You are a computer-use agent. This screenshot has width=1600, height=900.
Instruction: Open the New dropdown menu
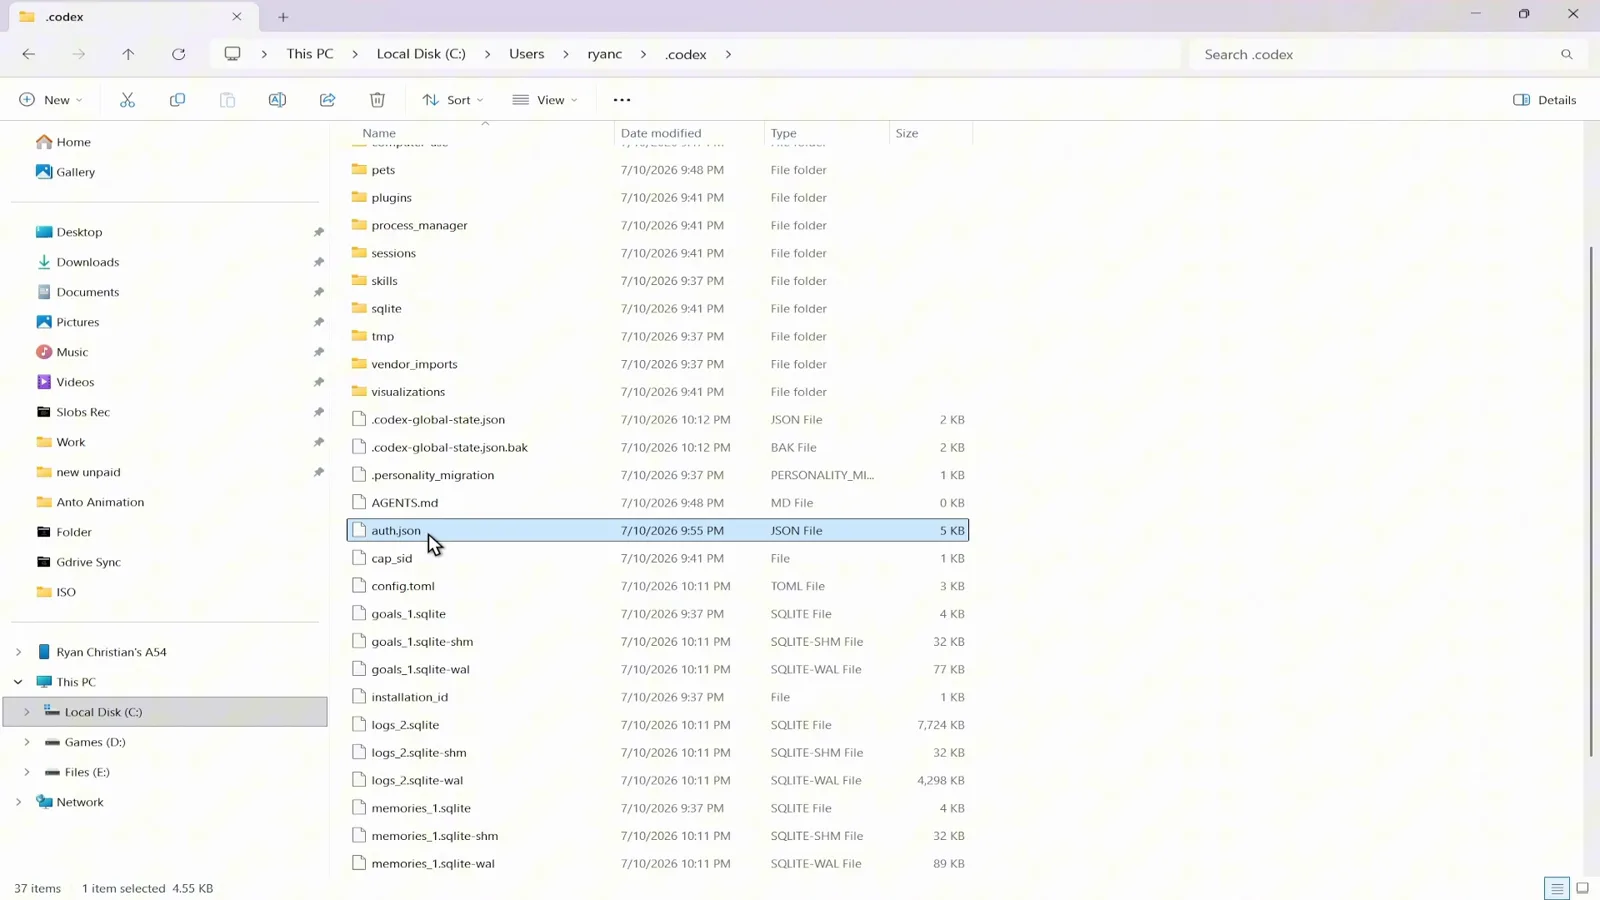click(51, 100)
